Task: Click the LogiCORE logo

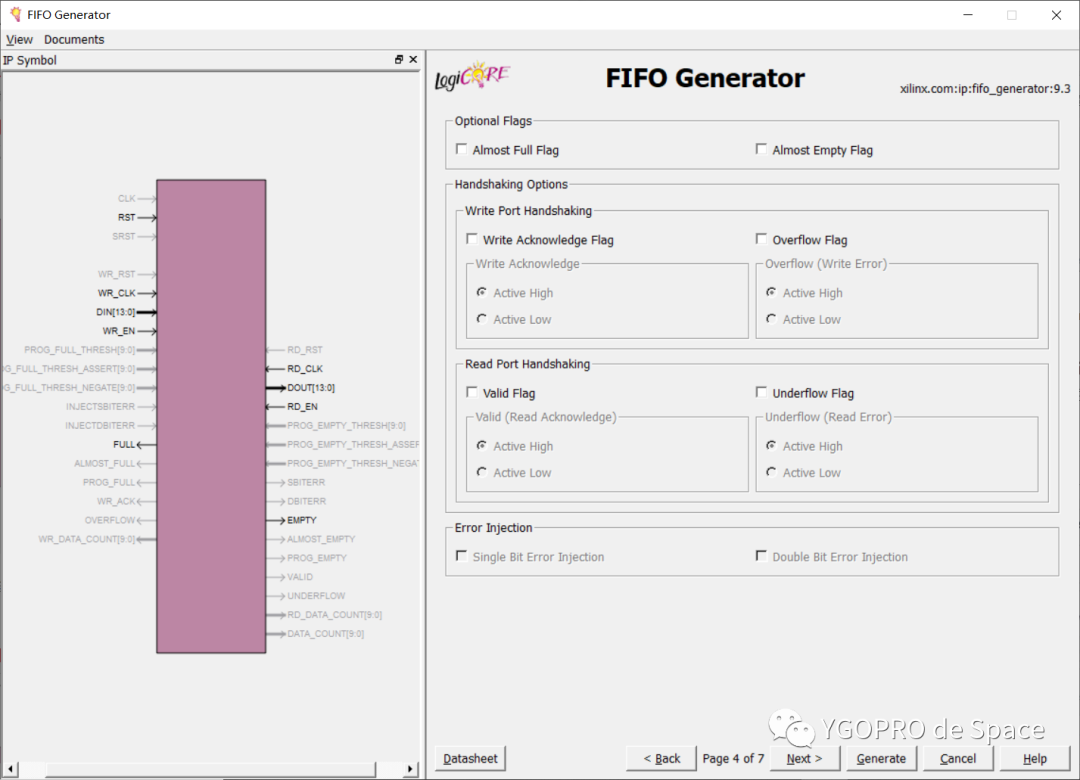Action: [472, 76]
